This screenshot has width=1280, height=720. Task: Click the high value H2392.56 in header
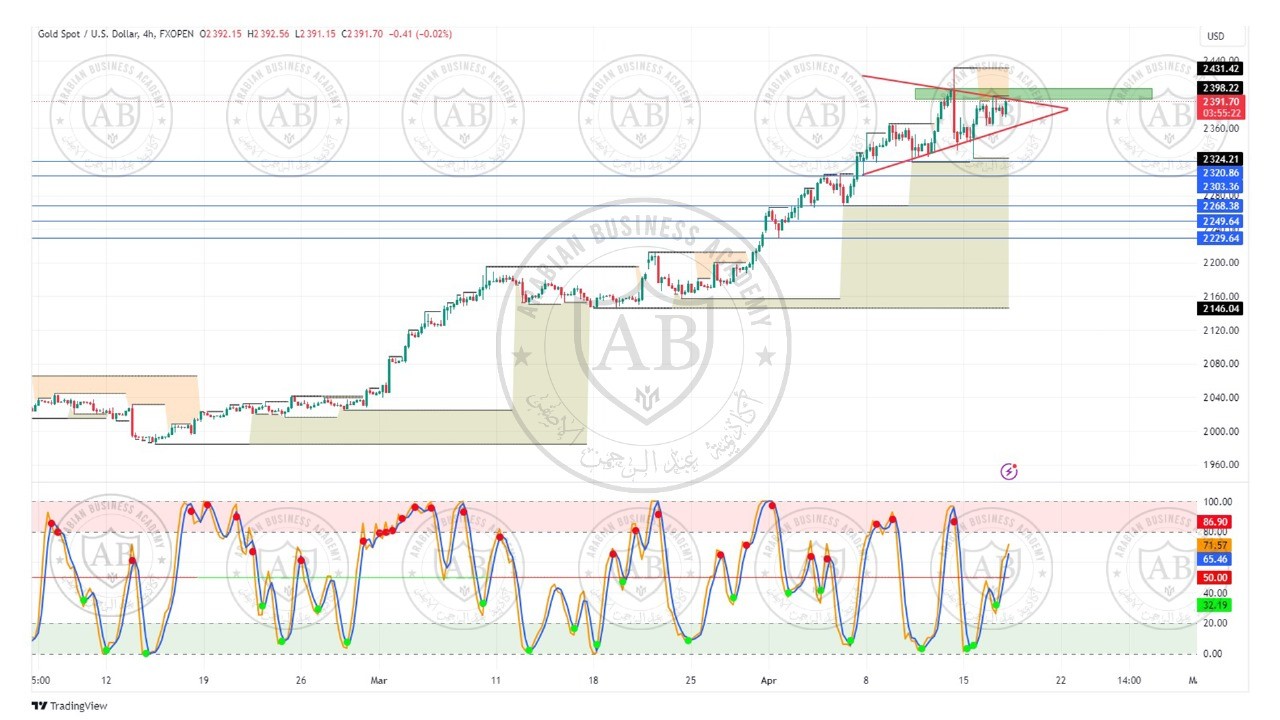click(267, 34)
